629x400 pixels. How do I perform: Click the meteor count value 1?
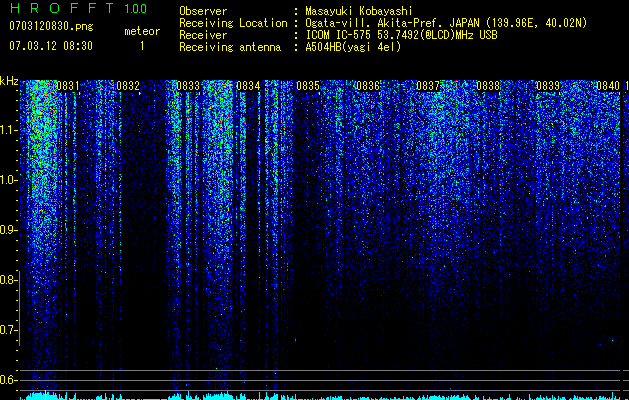tap(142, 46)
